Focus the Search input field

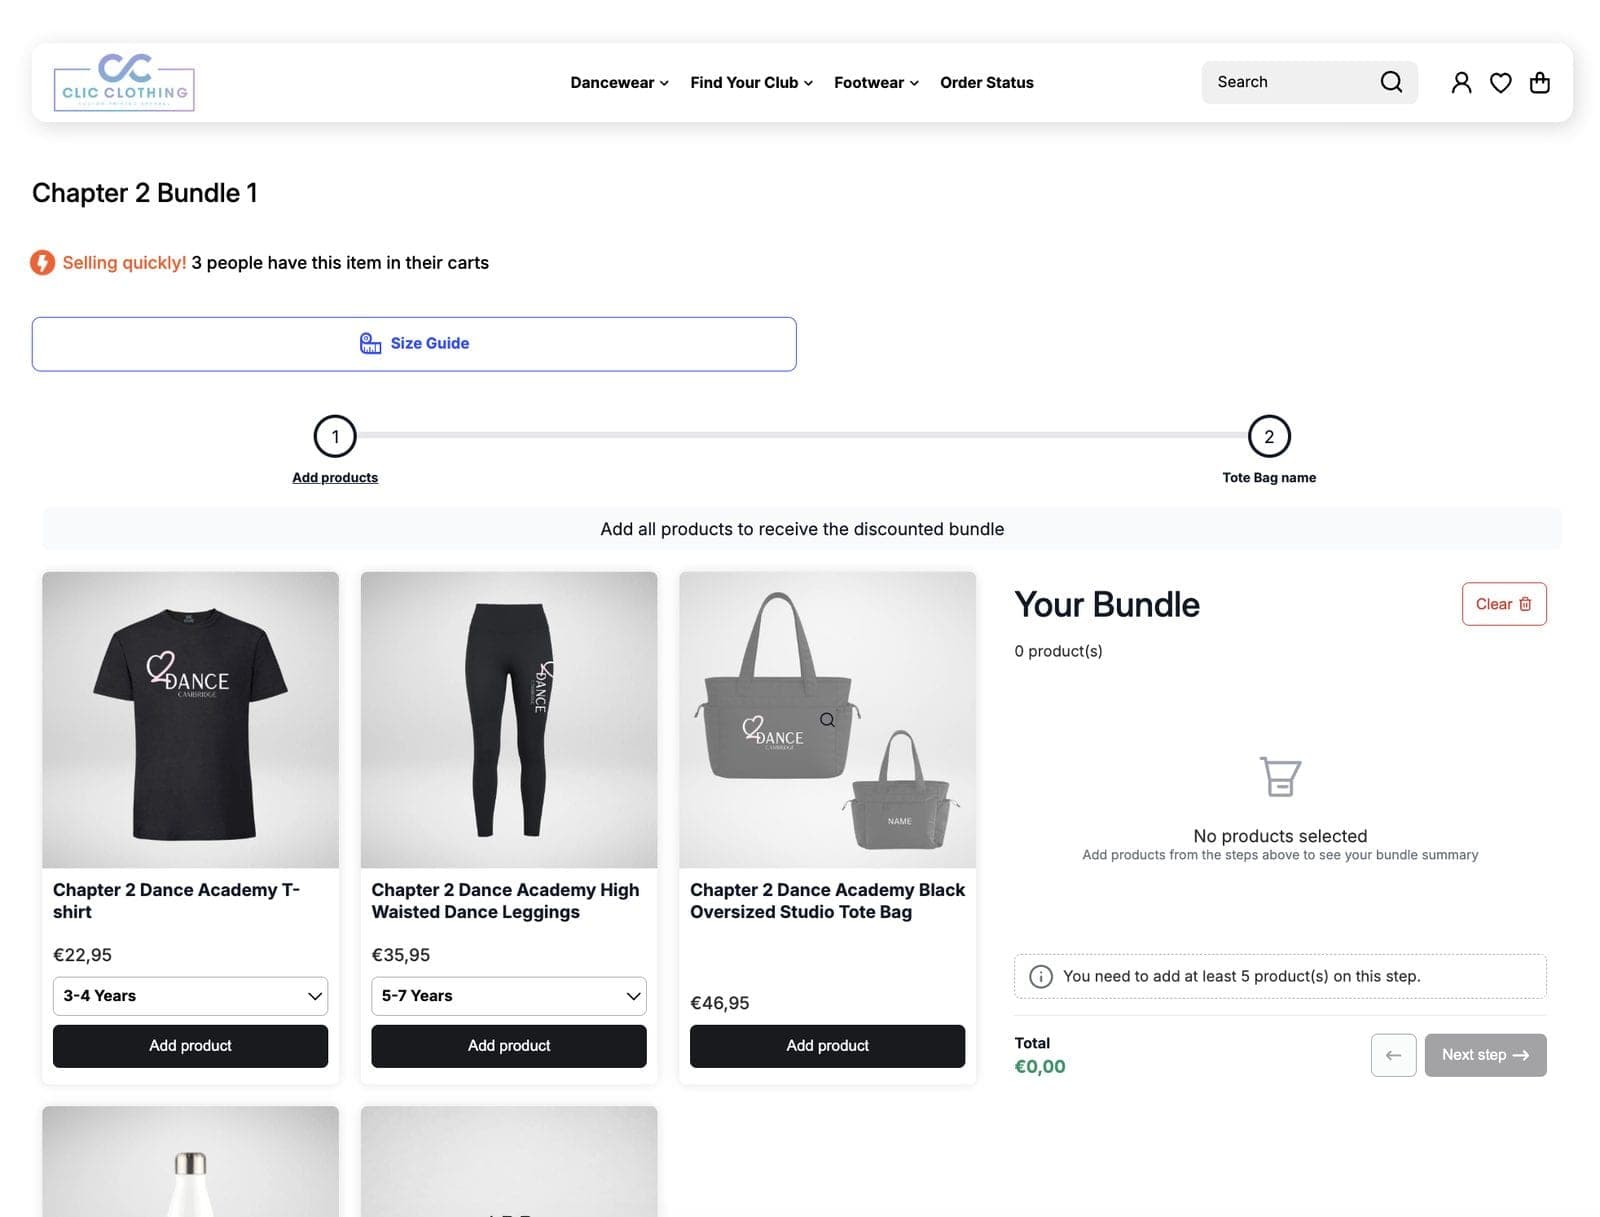[1290, 82]
